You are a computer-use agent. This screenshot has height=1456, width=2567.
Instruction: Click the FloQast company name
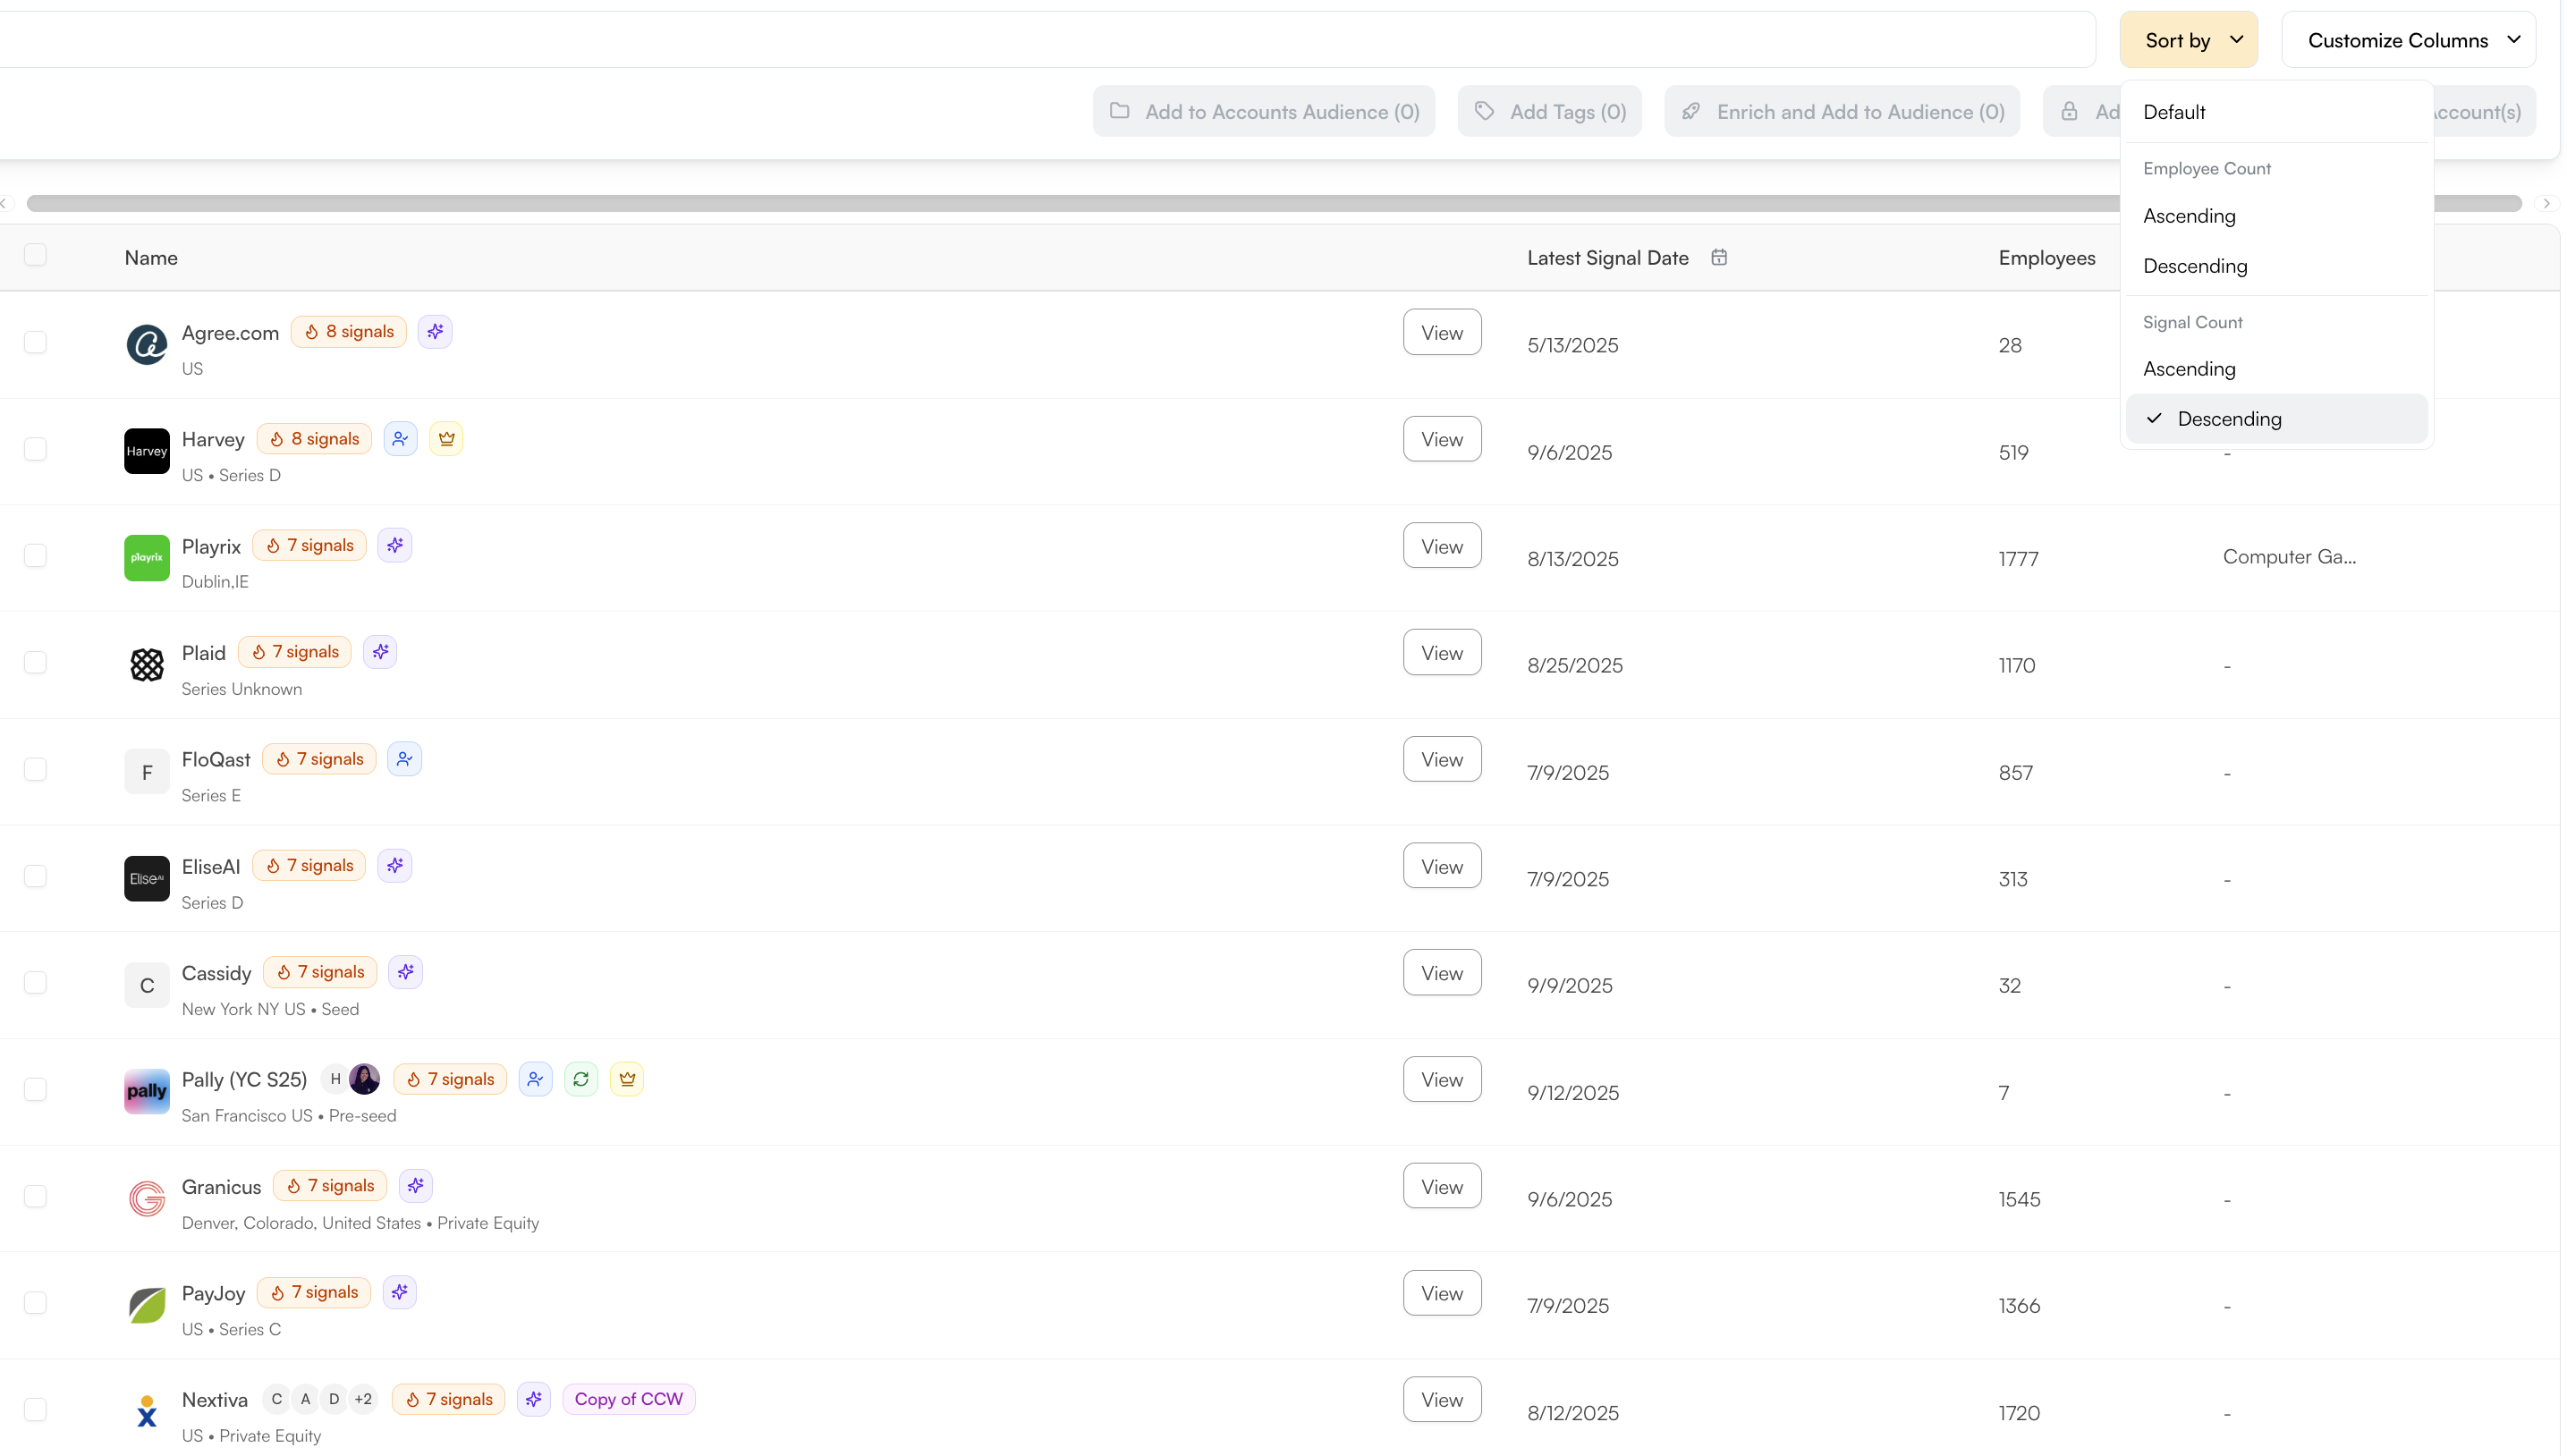tap(216, 760)
